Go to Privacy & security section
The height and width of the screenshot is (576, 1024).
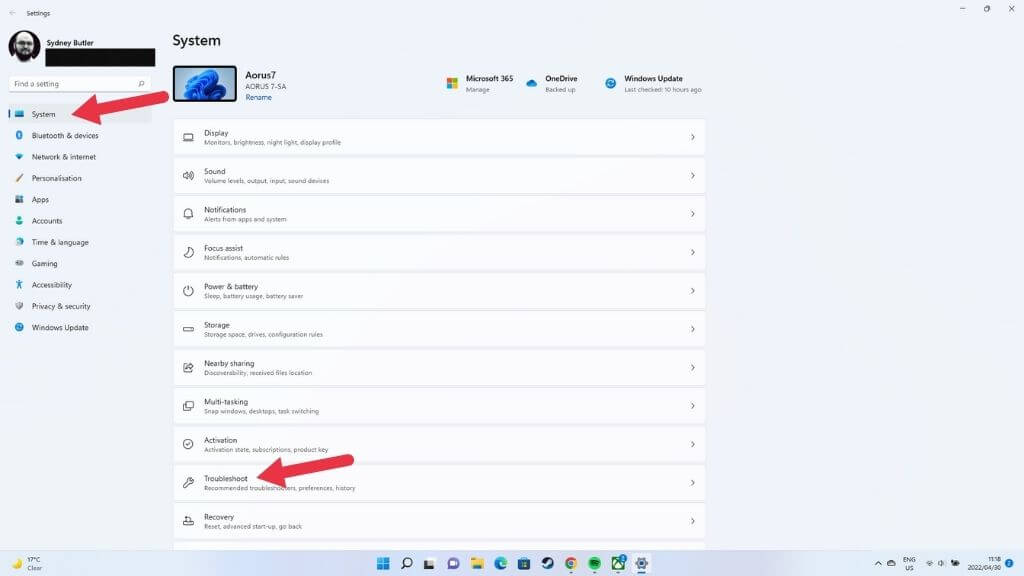[61, 306]
